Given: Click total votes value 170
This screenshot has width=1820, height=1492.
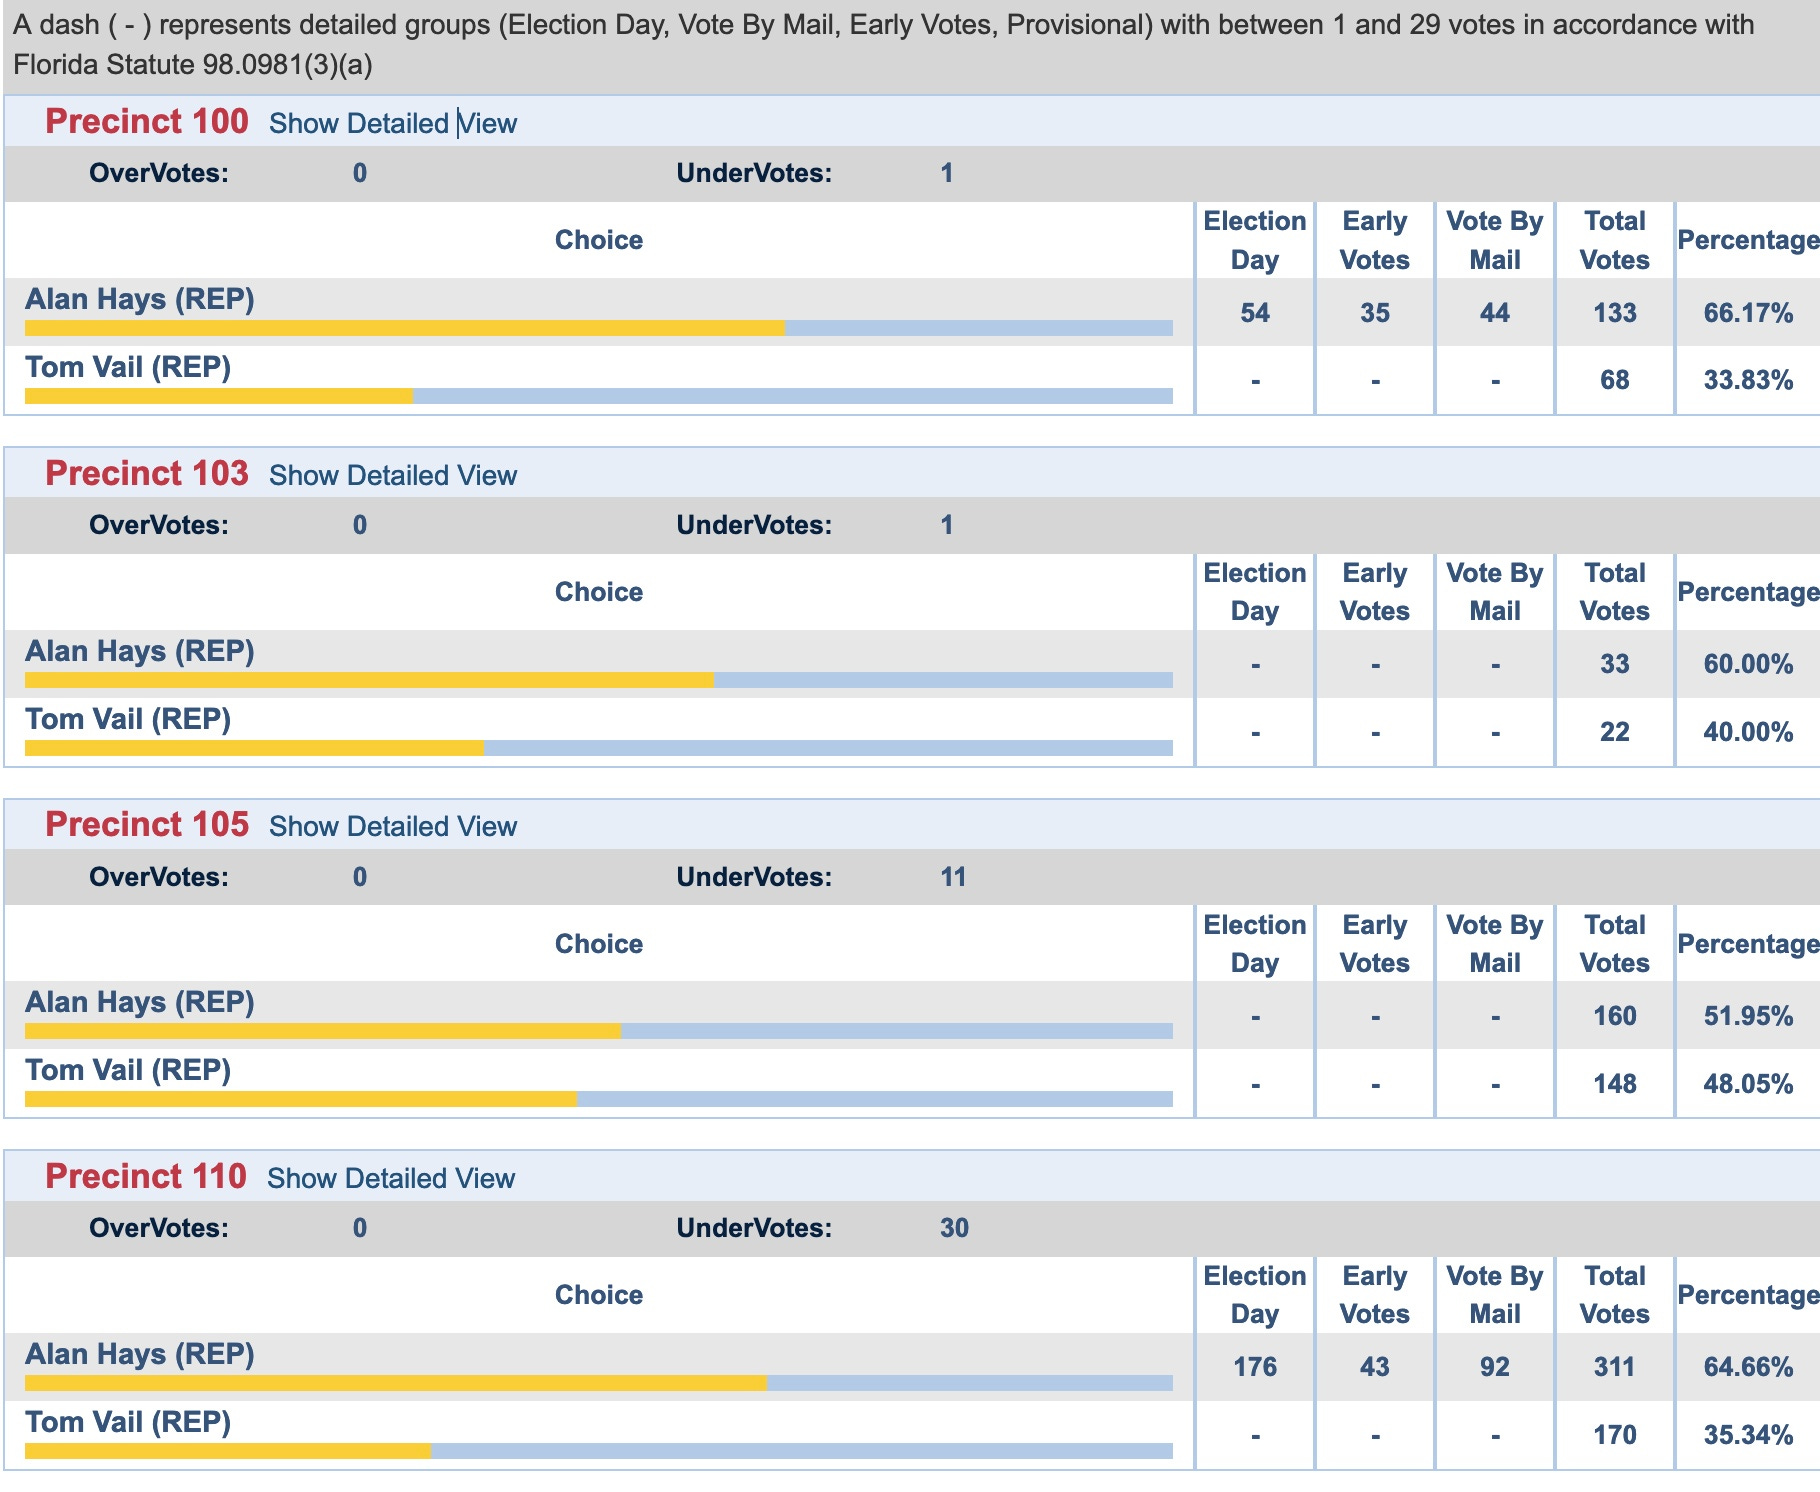Looking at the screenshot, I should pyautogui.click(x=1615, y=1435).
